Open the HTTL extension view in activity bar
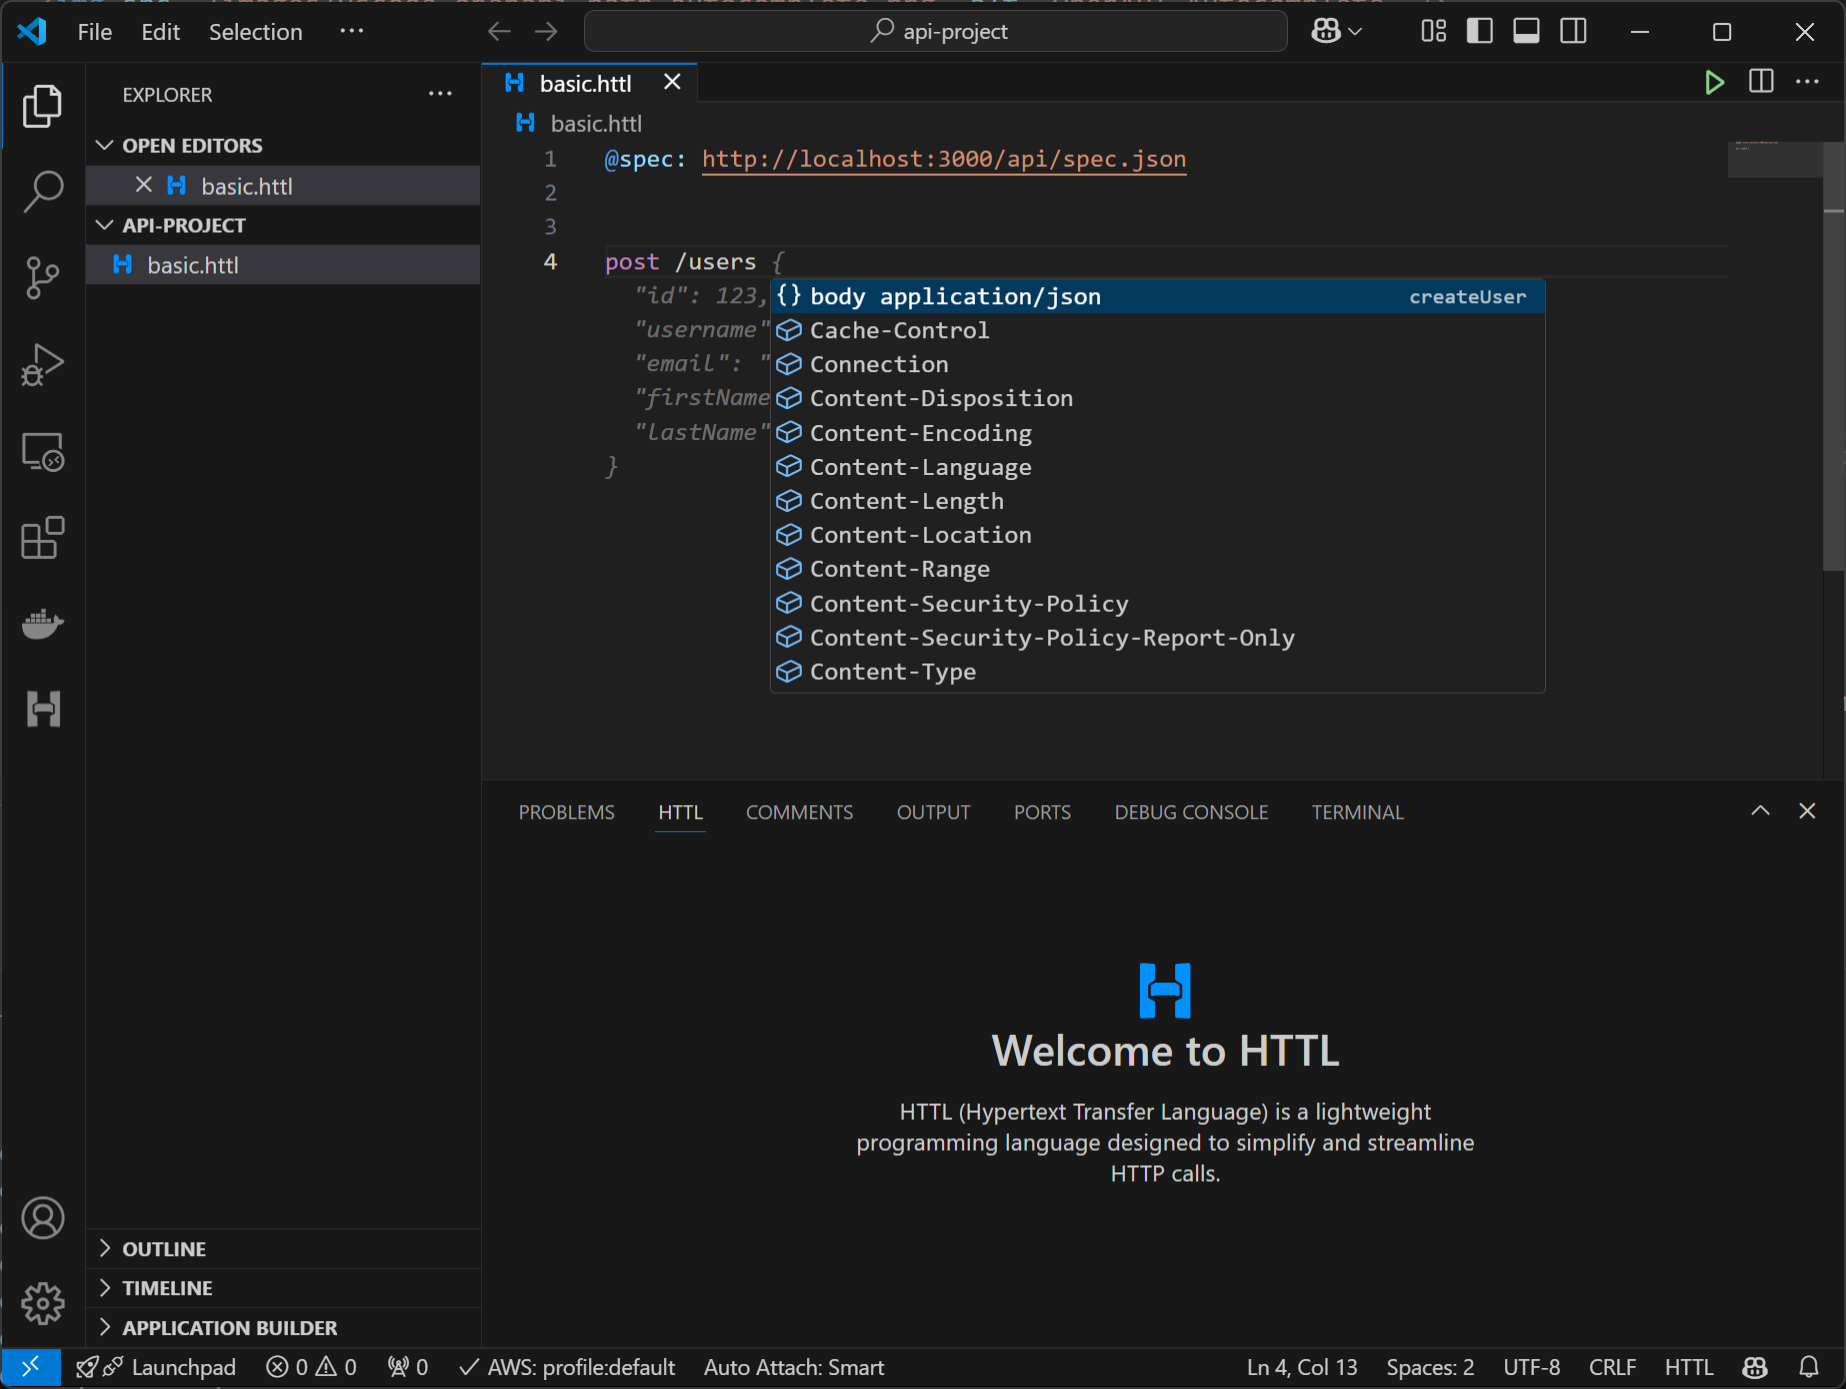Viewport: 1846px width, 1389px height. pyautogui.click(x=42, y=709)
